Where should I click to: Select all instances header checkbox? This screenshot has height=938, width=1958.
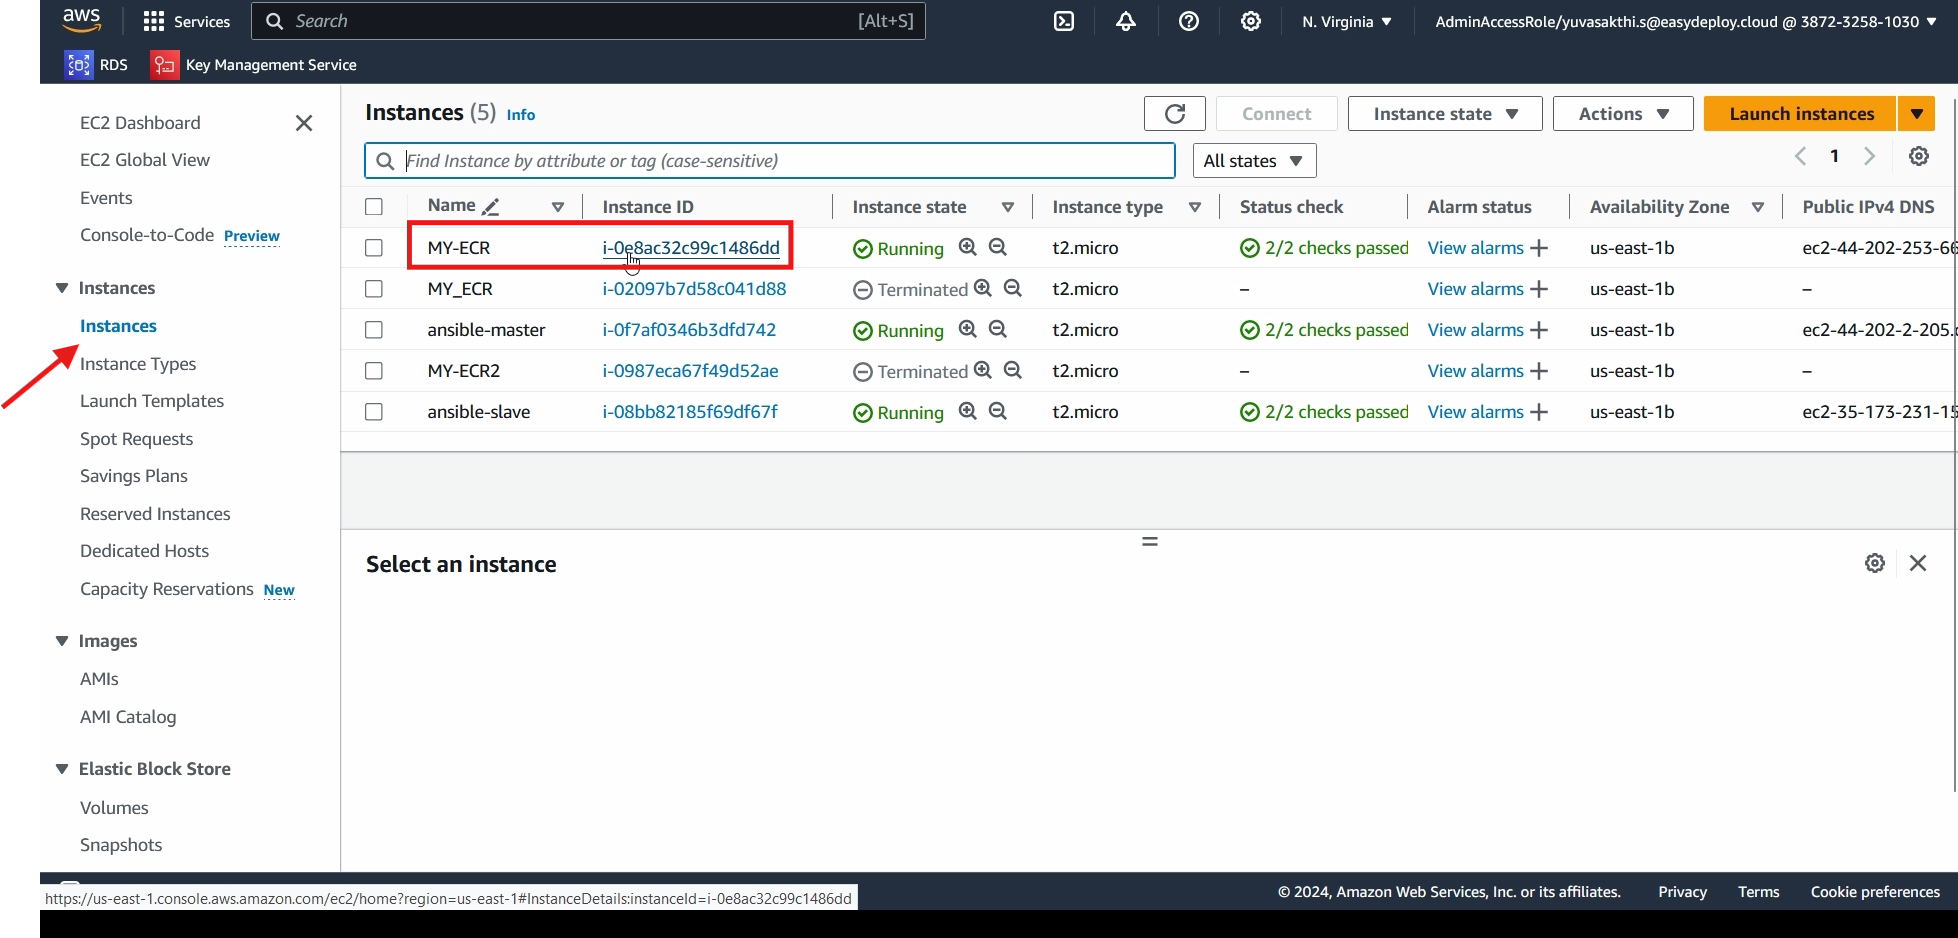(x=374, y=207)
